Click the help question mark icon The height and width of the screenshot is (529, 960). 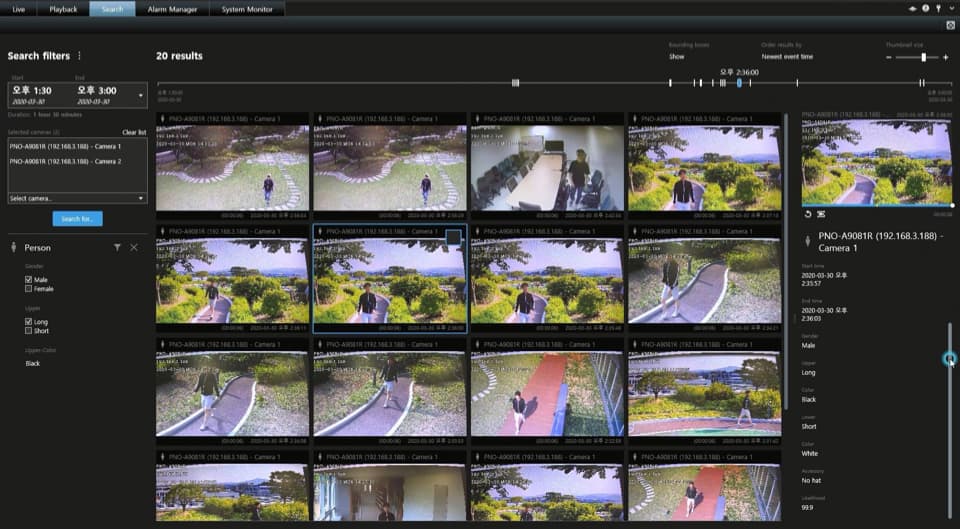[925, 8]
